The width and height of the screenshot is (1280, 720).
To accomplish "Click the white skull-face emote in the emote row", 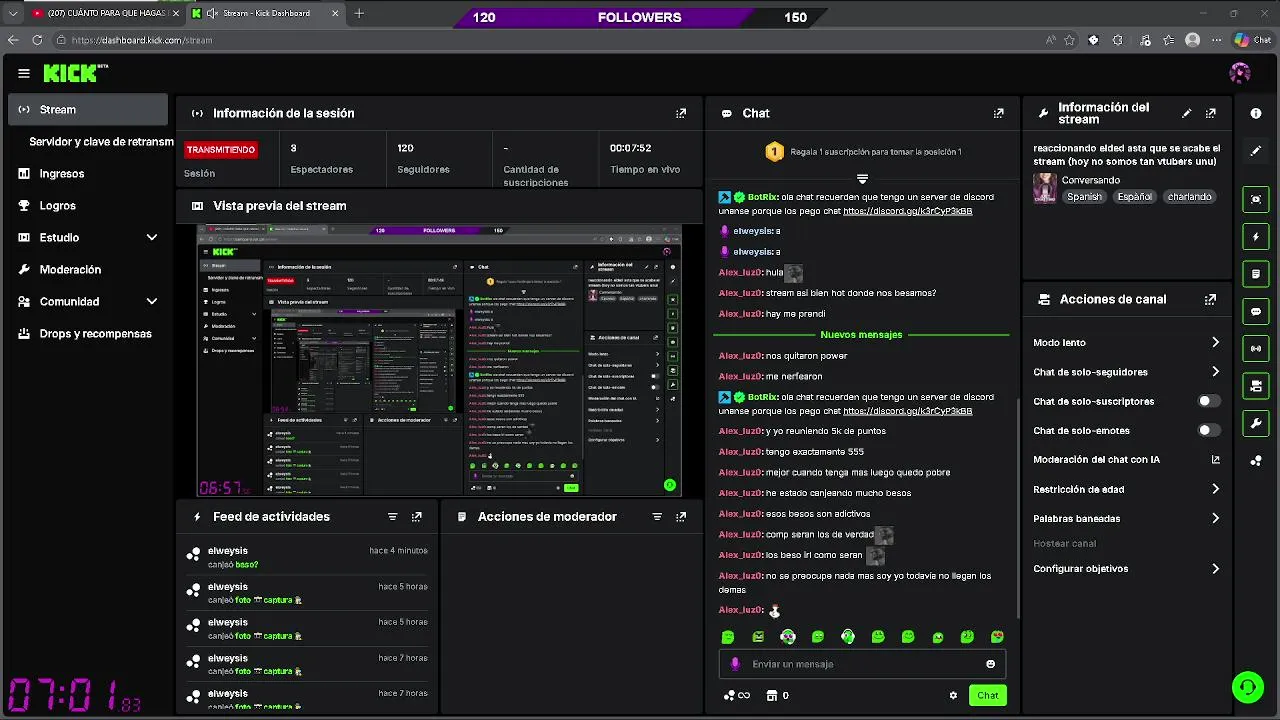I will (x=788, y=637).
